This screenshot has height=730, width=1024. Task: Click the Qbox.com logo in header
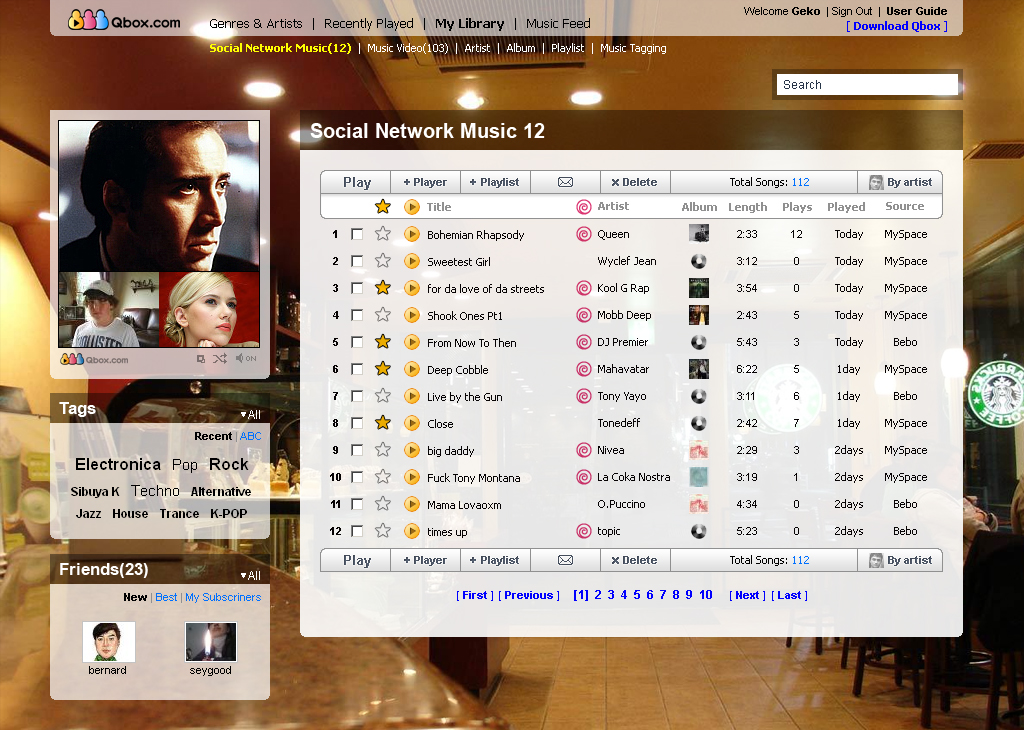[x=124, y=21]
